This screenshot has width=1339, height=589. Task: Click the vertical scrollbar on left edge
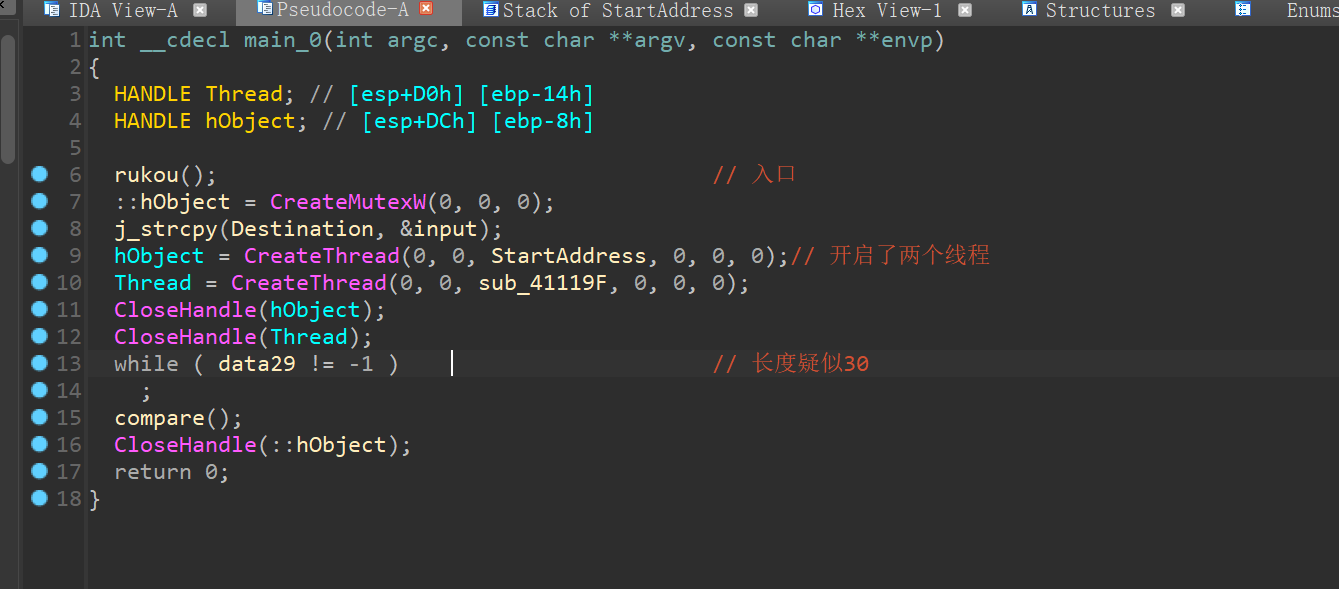pyautogui.click(x=8, y=100)
